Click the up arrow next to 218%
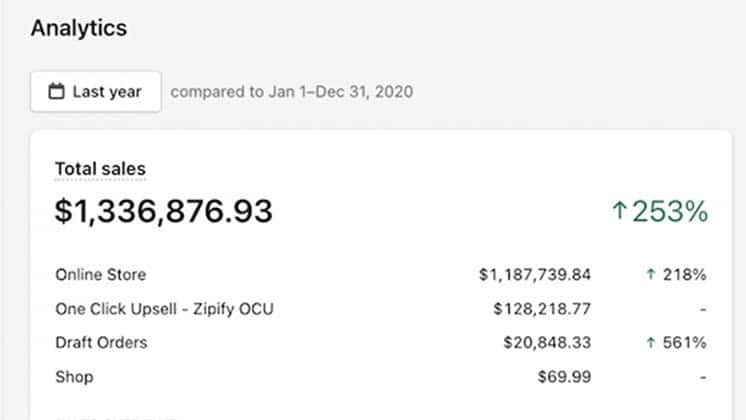Screen dimensions: 746x420 [x=652, y=275]
